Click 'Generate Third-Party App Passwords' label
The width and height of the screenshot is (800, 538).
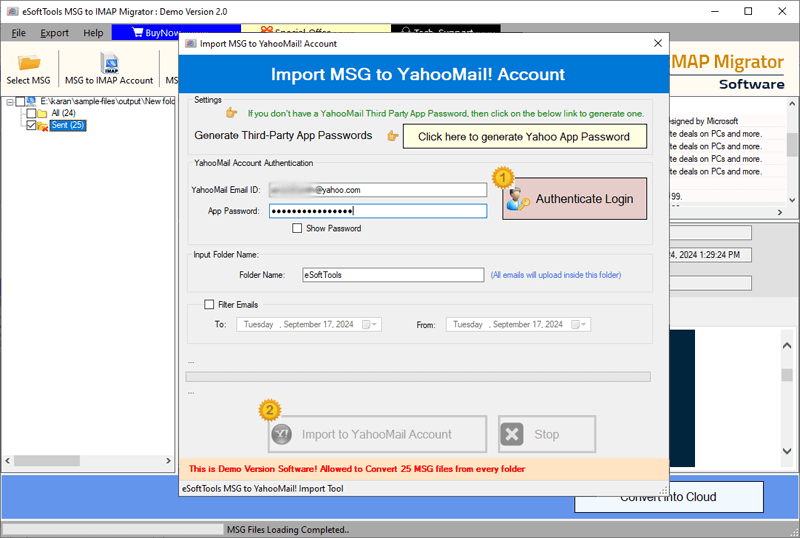tap(283, 135)
